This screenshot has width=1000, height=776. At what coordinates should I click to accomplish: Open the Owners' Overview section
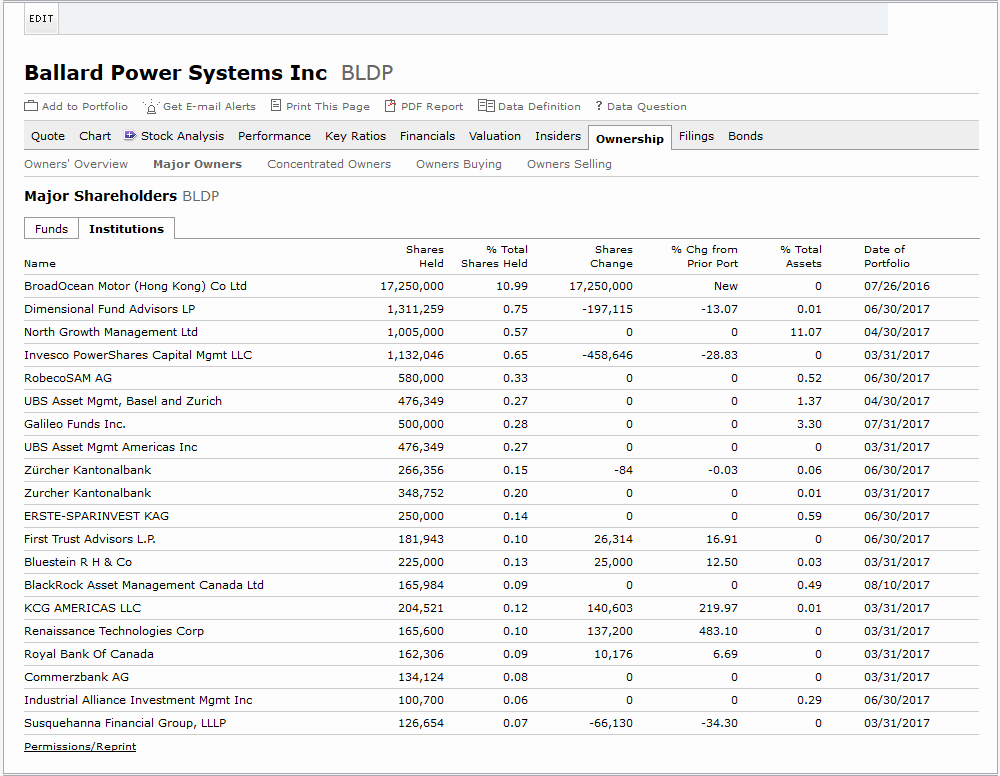click(x=76, y=163)
